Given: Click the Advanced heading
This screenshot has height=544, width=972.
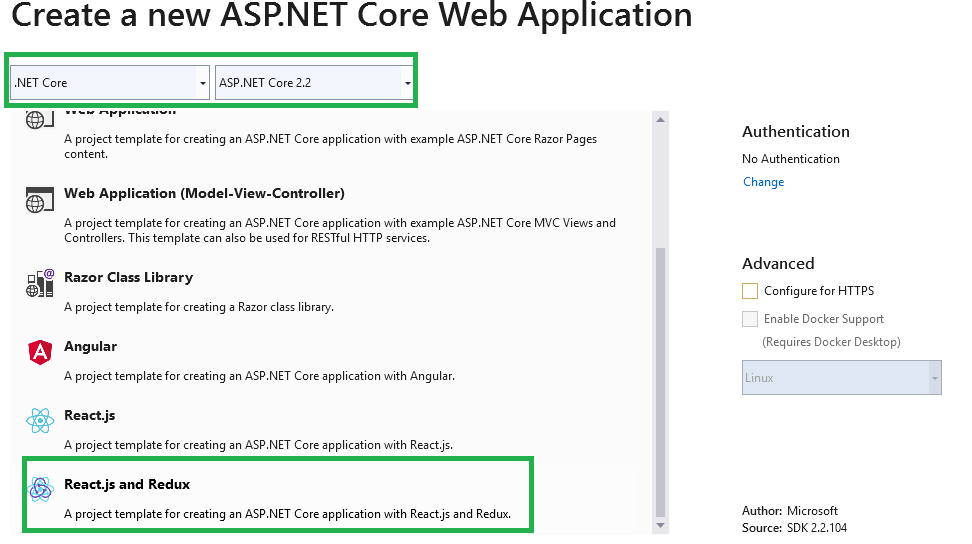Looking at the screenshot, I should (x=779, y=263).
